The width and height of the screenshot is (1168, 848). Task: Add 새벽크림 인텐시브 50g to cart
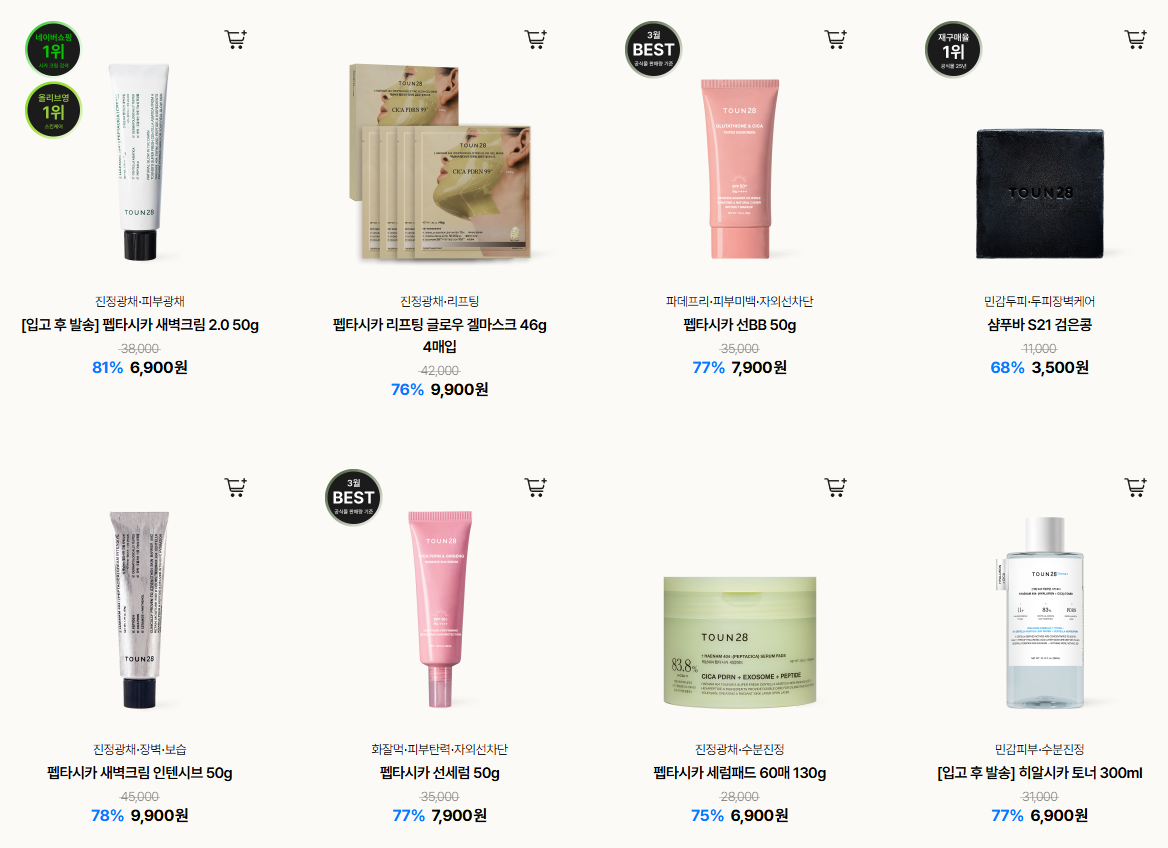coord(235,487)
